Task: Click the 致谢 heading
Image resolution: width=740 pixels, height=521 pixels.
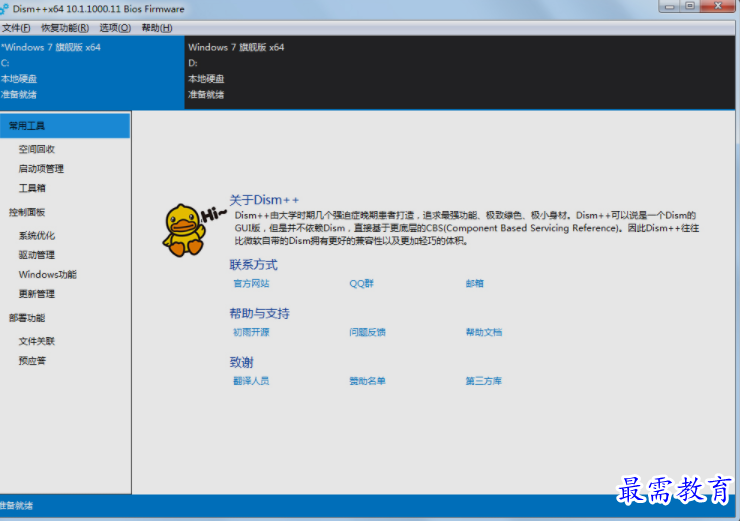Action: [242, 362]
